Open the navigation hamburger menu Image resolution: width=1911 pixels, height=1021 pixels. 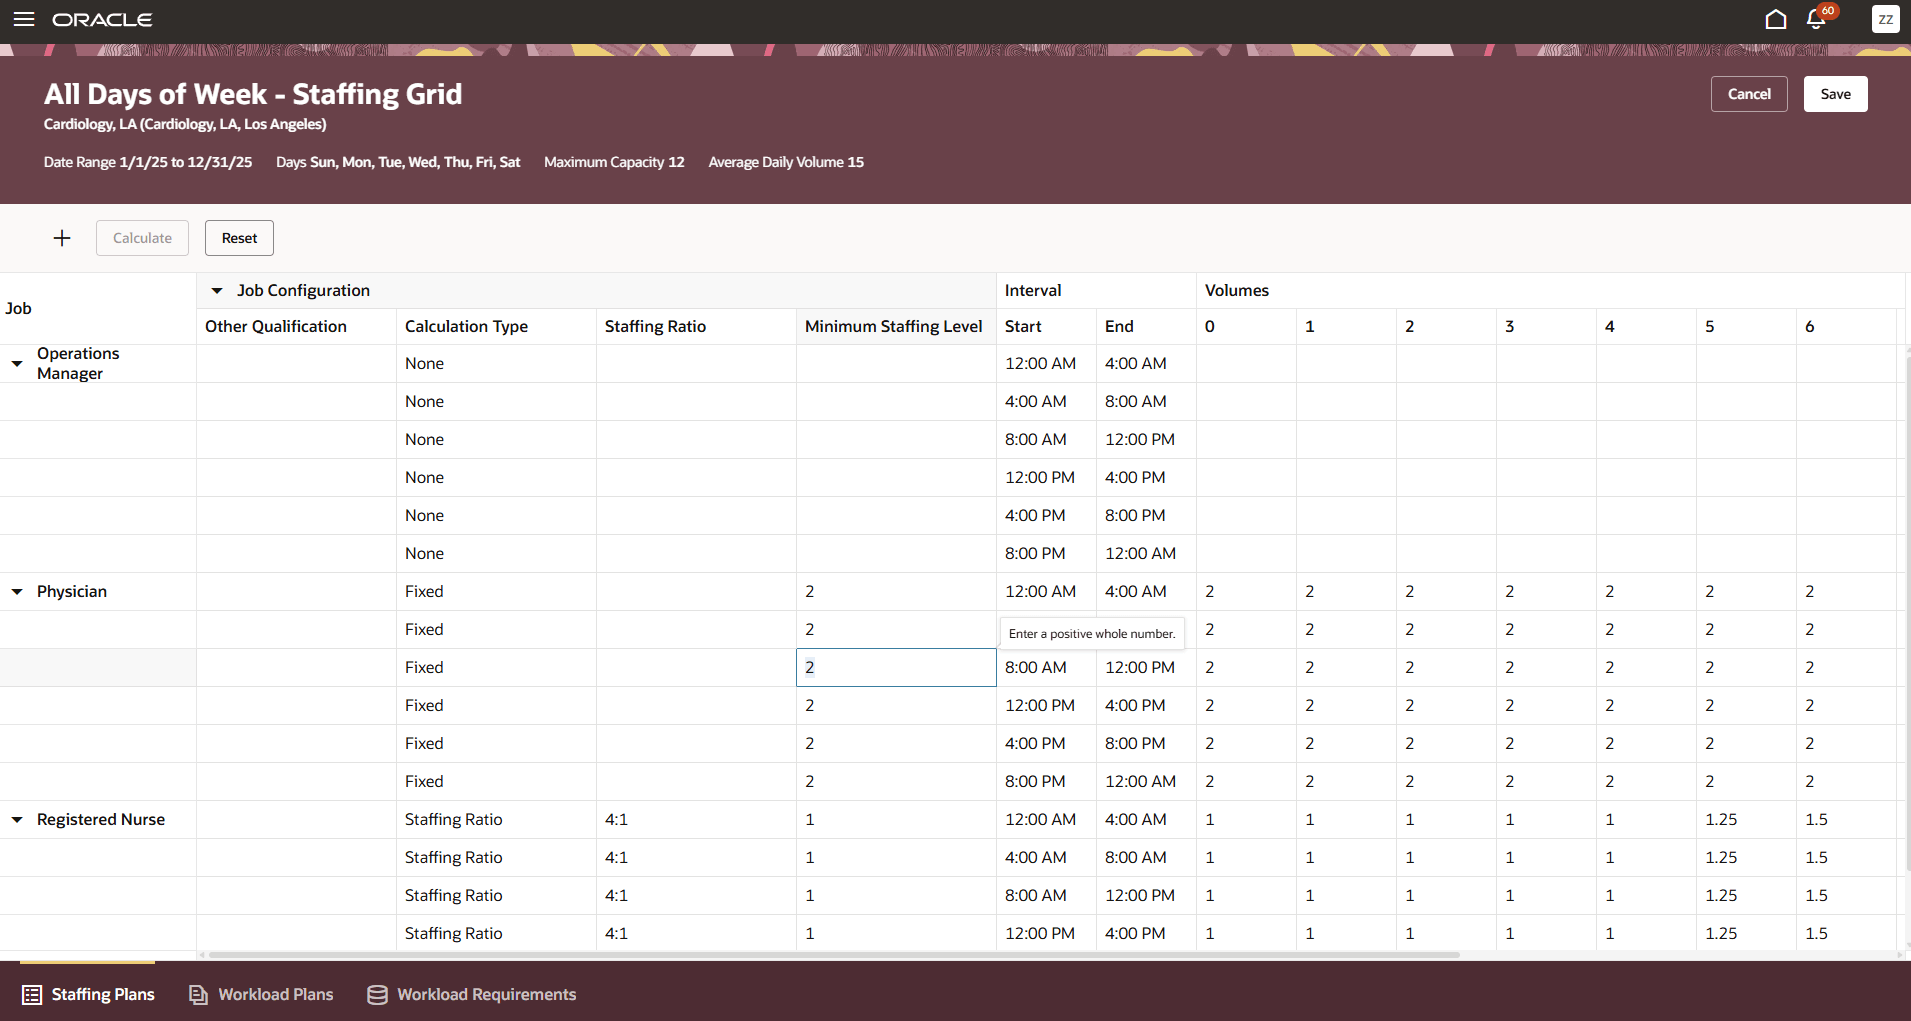click(x=24, y=19)
